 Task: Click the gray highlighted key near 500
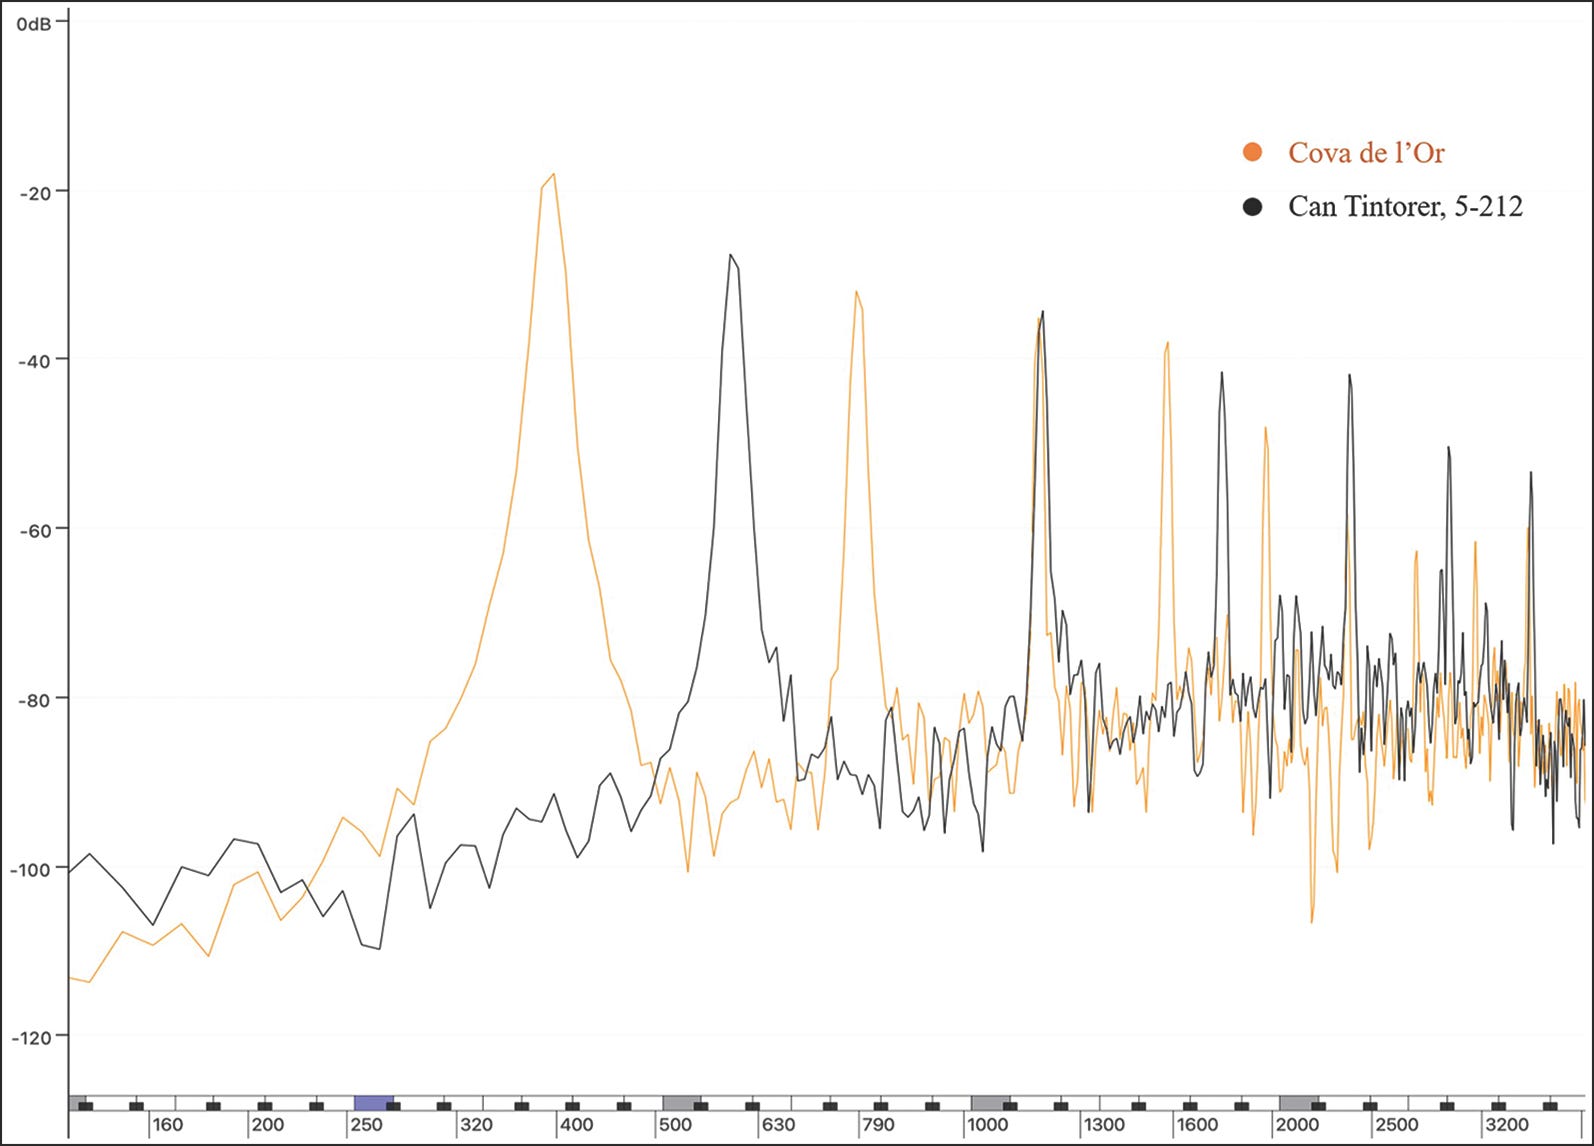681,1103
